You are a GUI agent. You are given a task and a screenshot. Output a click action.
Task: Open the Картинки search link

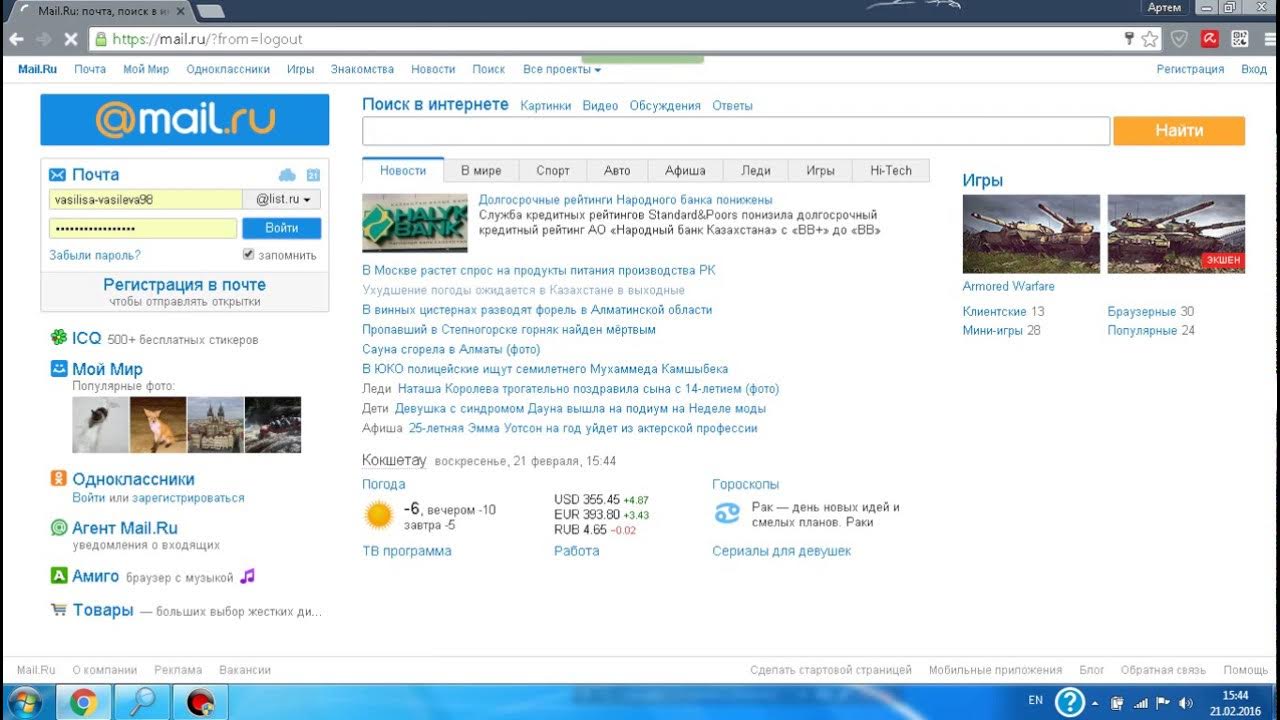pyautogui.click(x=546, y=105)
